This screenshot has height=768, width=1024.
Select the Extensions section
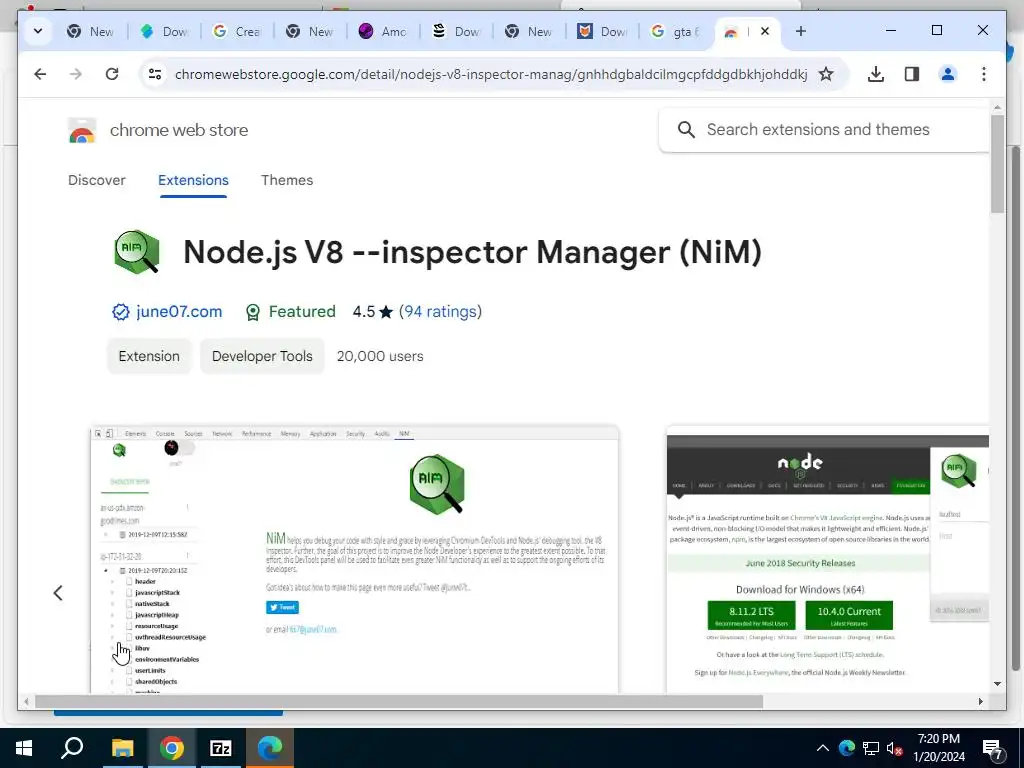[193, 180]
